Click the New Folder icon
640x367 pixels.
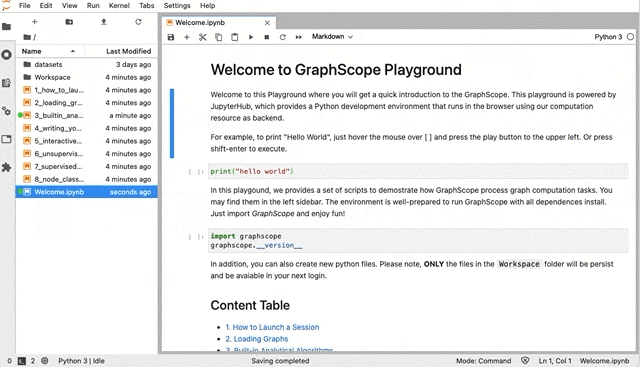pos(69,22)
